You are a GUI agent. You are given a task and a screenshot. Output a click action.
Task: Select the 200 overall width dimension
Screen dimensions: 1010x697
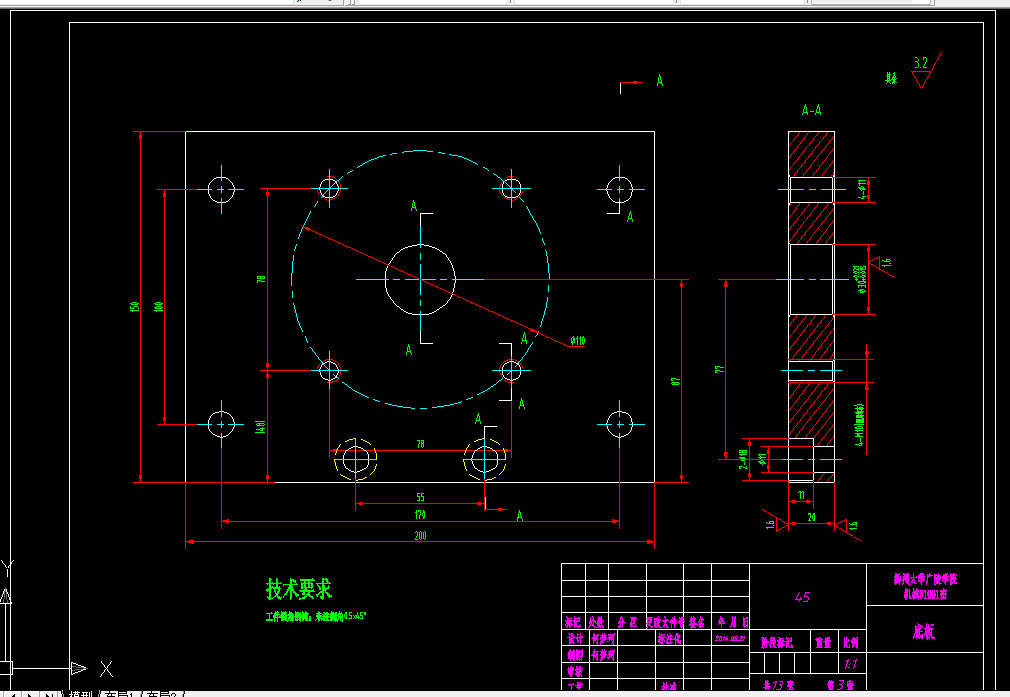coord(420,535)
